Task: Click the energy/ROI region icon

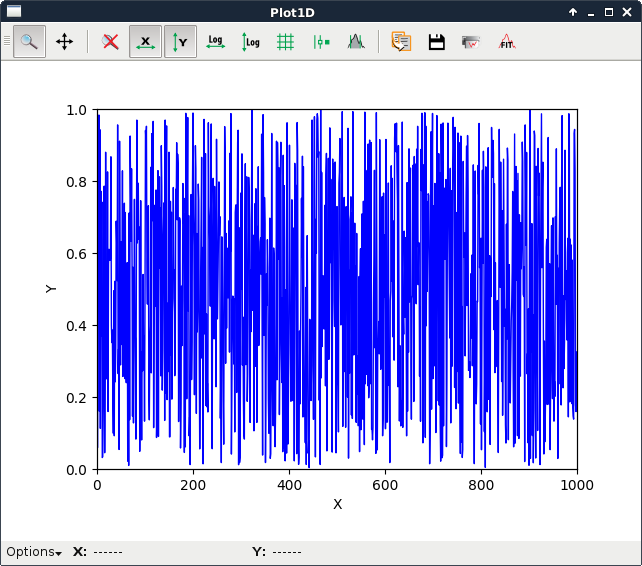Action: (x=320, y=42)
